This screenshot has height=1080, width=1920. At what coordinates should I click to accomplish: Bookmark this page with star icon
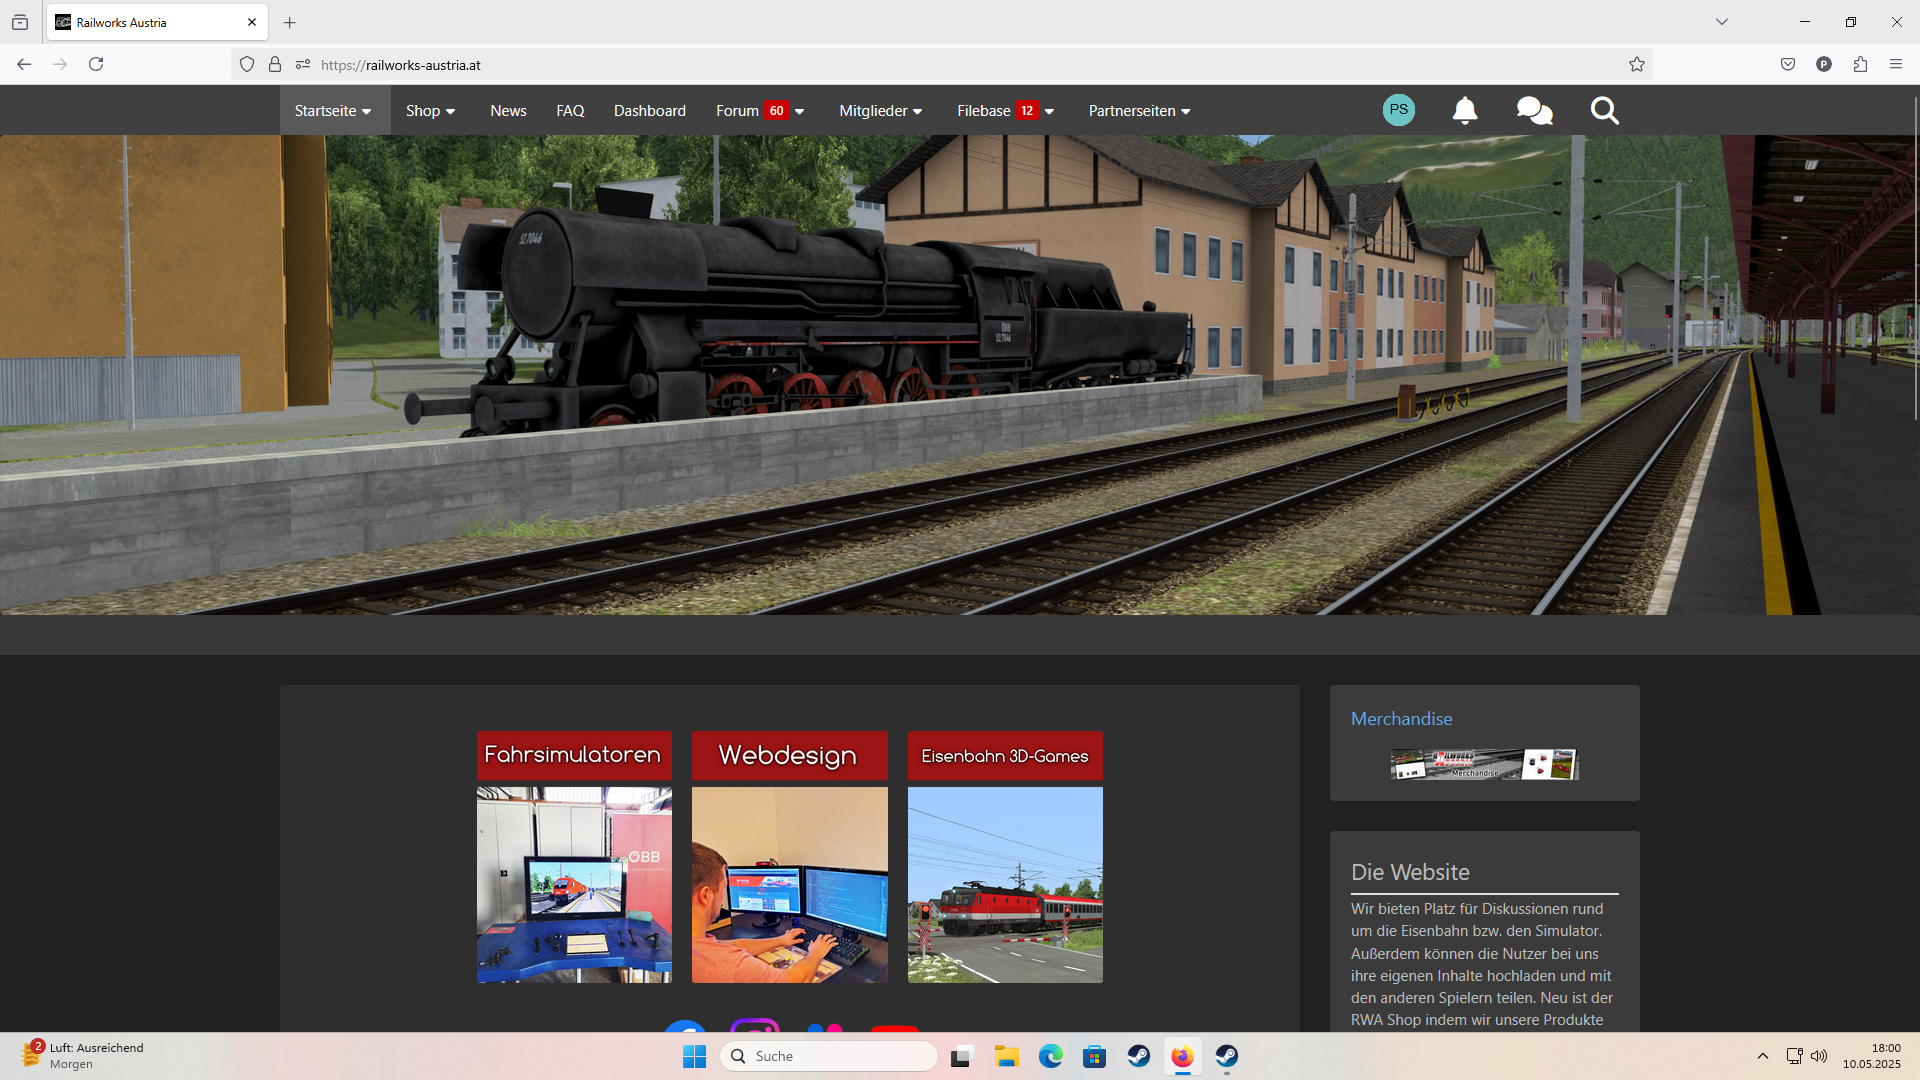[x=1637, y=65]
